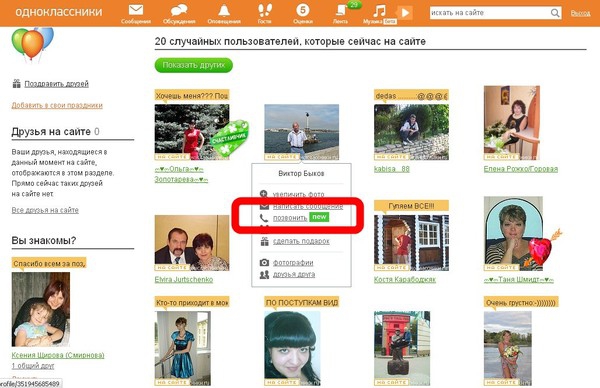Open the Музыка note icon

(x=379, y=11)
